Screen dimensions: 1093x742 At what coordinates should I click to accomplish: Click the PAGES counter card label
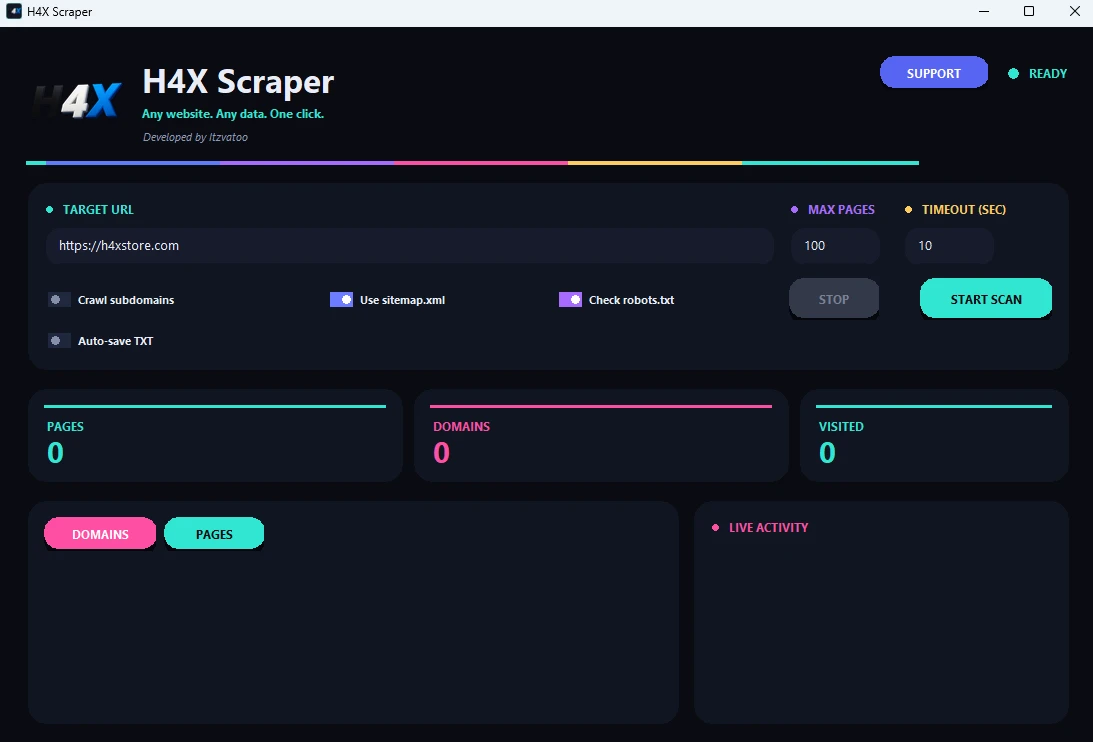[66, 426]
